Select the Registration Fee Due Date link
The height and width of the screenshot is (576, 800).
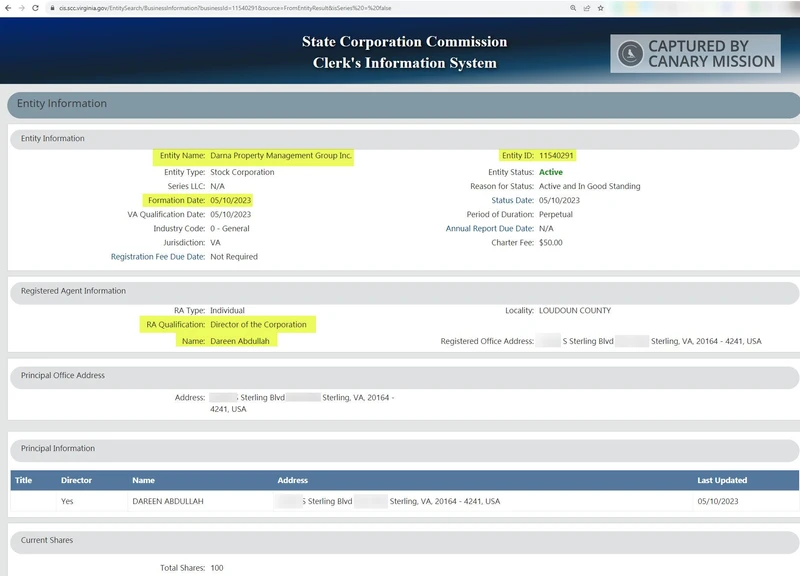coord(157,256)
